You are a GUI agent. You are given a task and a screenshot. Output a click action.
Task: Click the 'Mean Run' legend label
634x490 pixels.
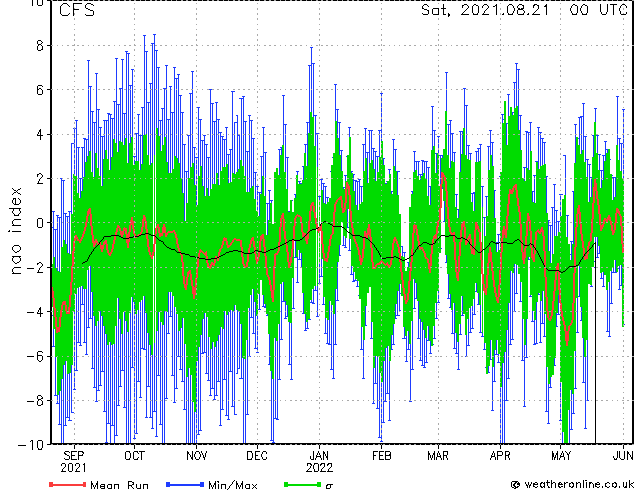(x=120, y=485)
